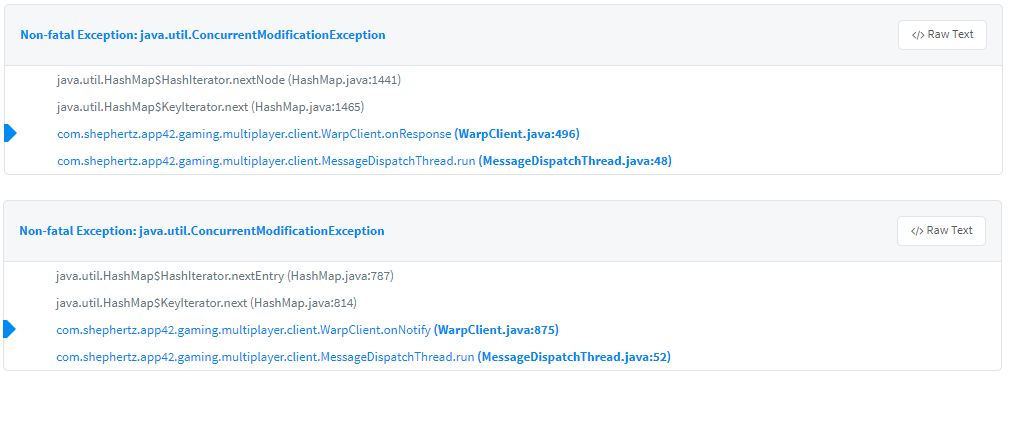The image size is (1012, 431).
Task: Click the blue arrow marker beside WarpClient.onResponse
Action: 11,133
